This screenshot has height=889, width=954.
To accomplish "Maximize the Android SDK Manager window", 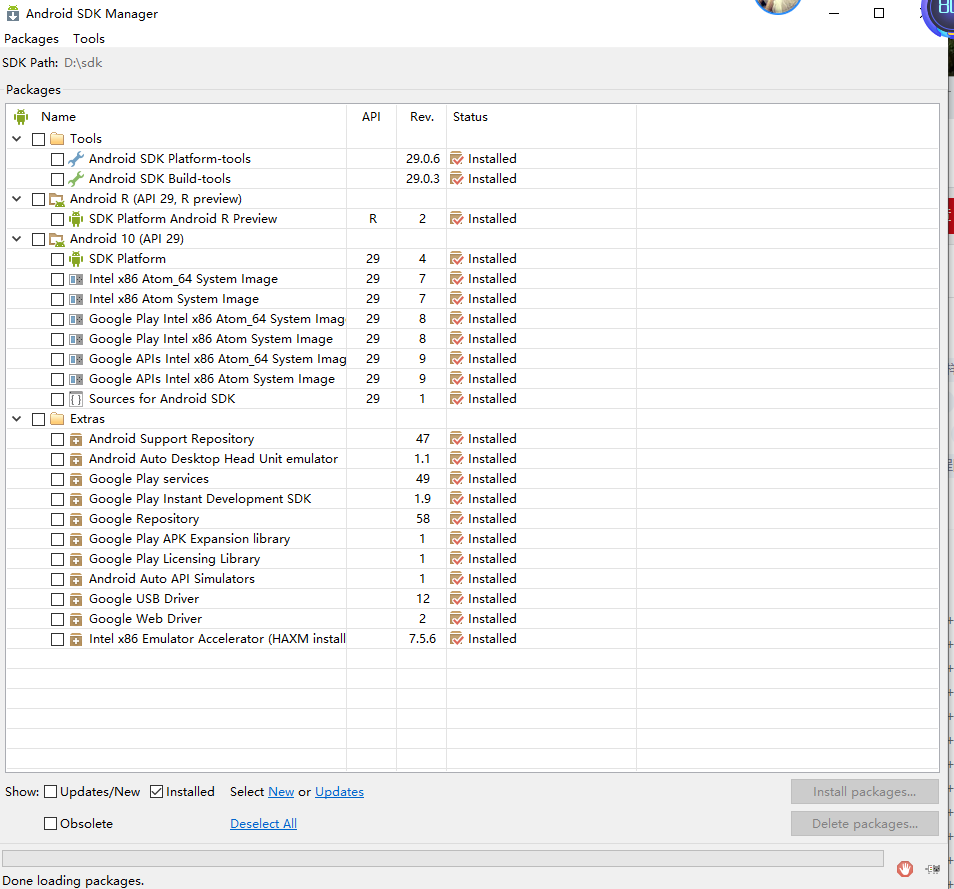I will click(x=879, y=13).
